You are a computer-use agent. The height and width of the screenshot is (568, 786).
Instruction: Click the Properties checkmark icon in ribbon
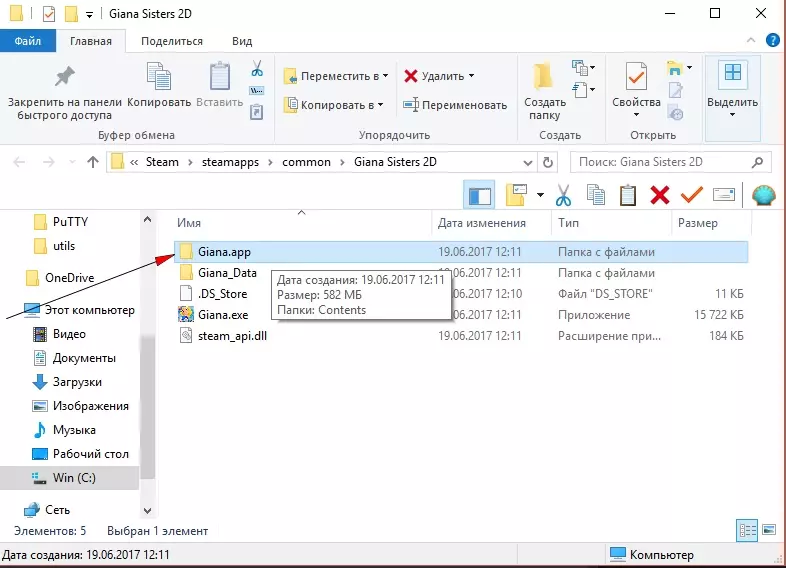tap(636, 77)
